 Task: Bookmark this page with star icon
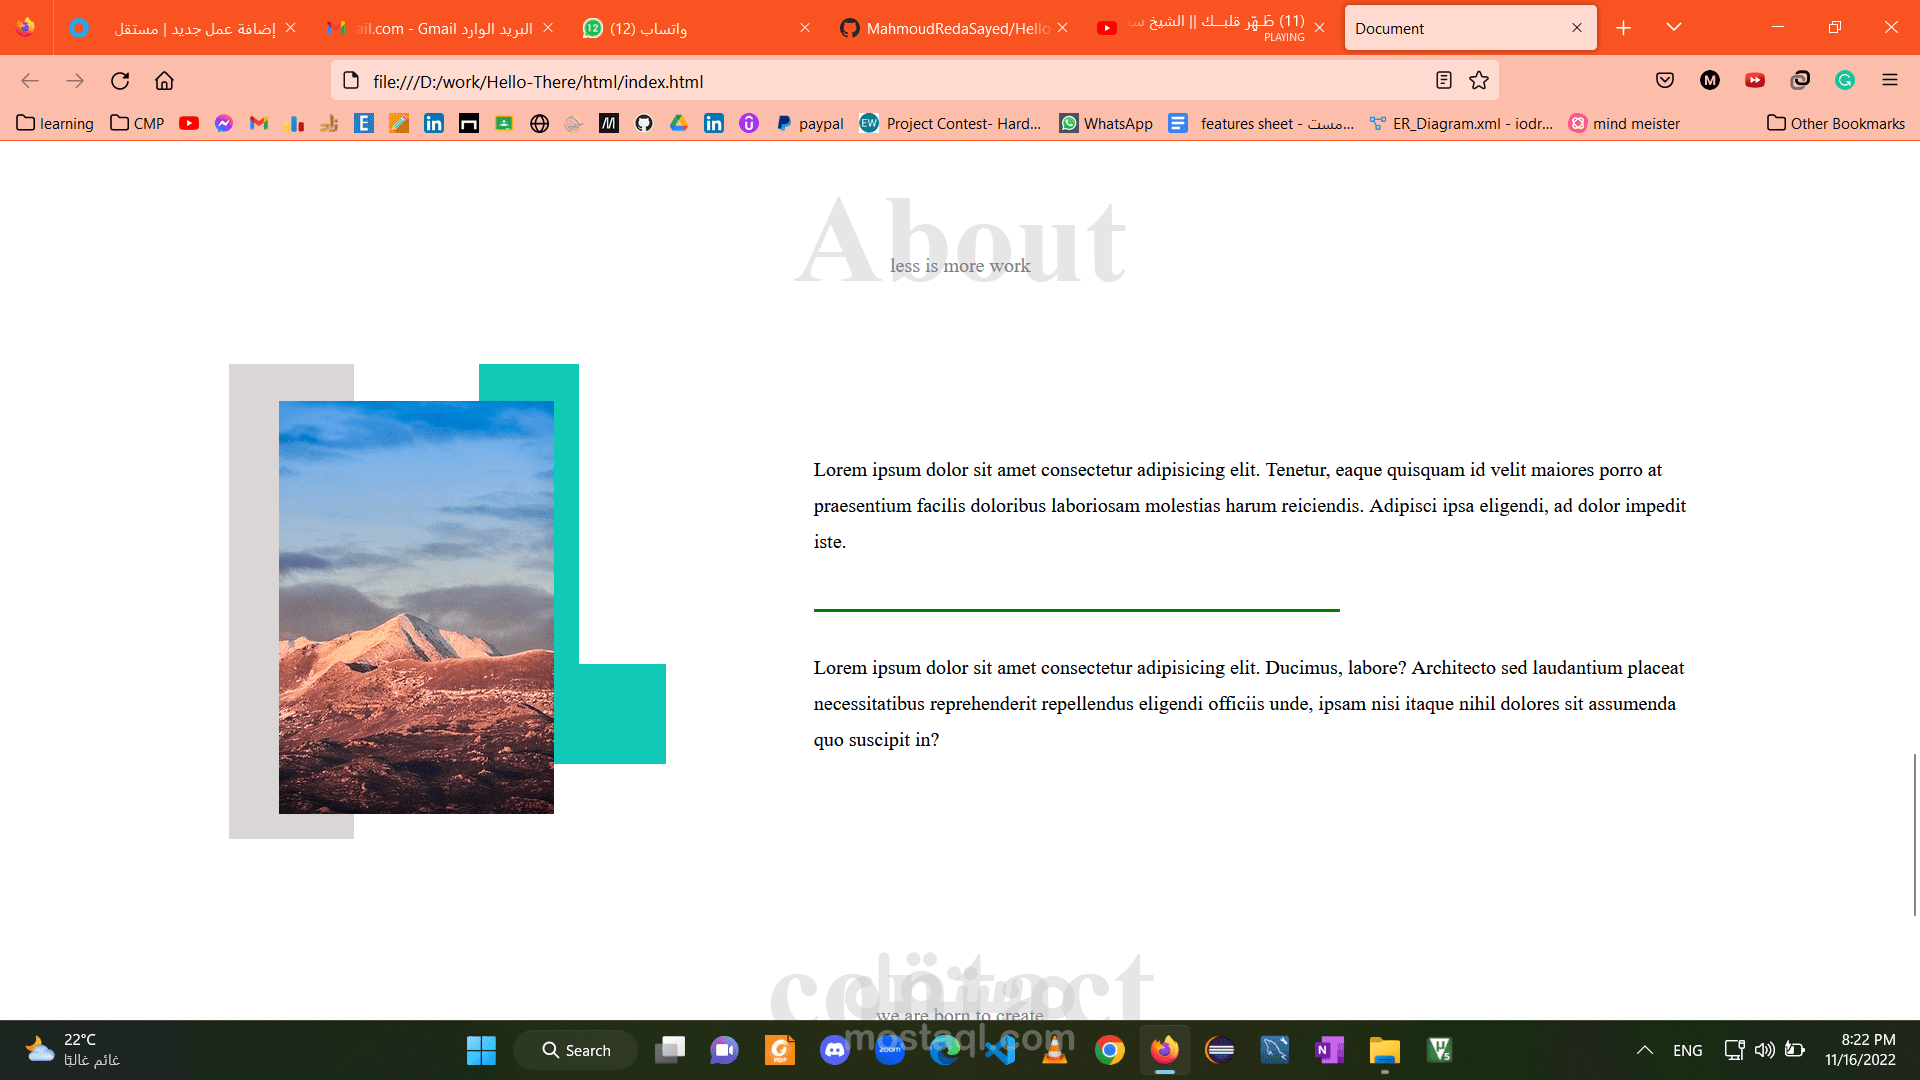[x=1479, y=81]
